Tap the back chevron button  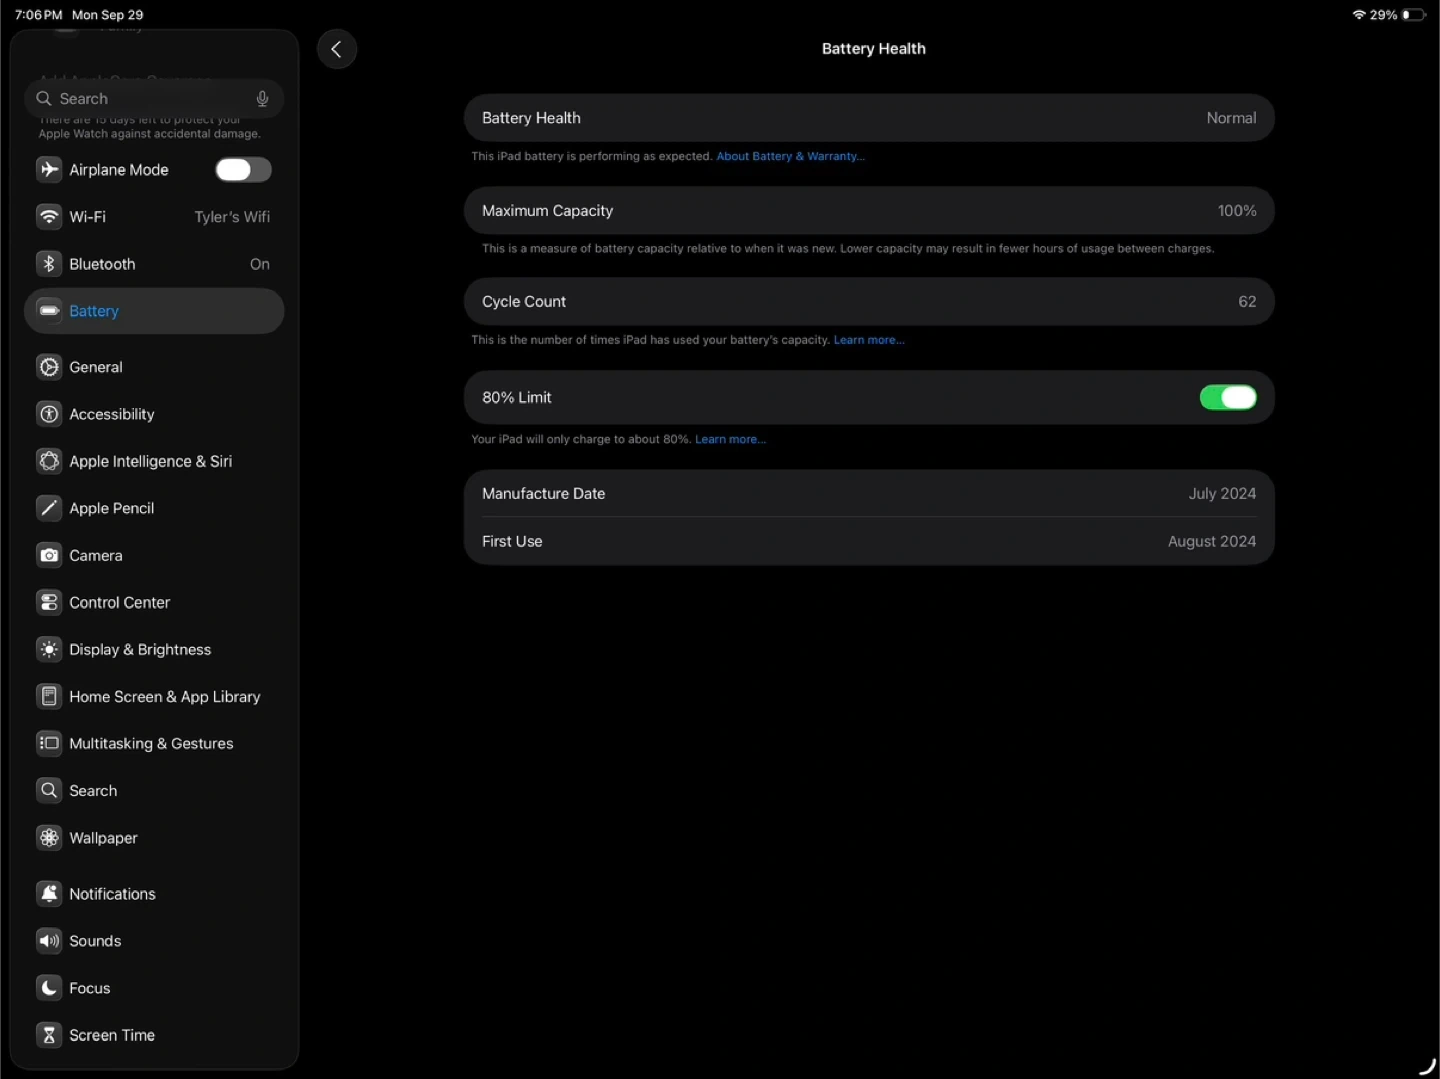pos(337,49)
